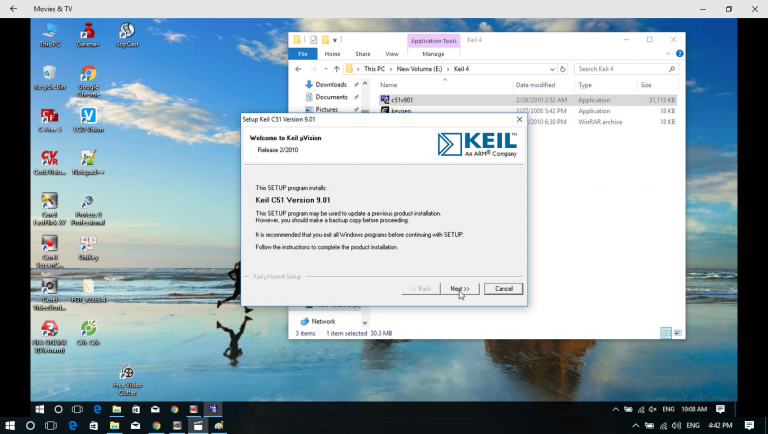Open Recycle Bin on desktop
The image size is (768, 434).
[x=49, y=77]
